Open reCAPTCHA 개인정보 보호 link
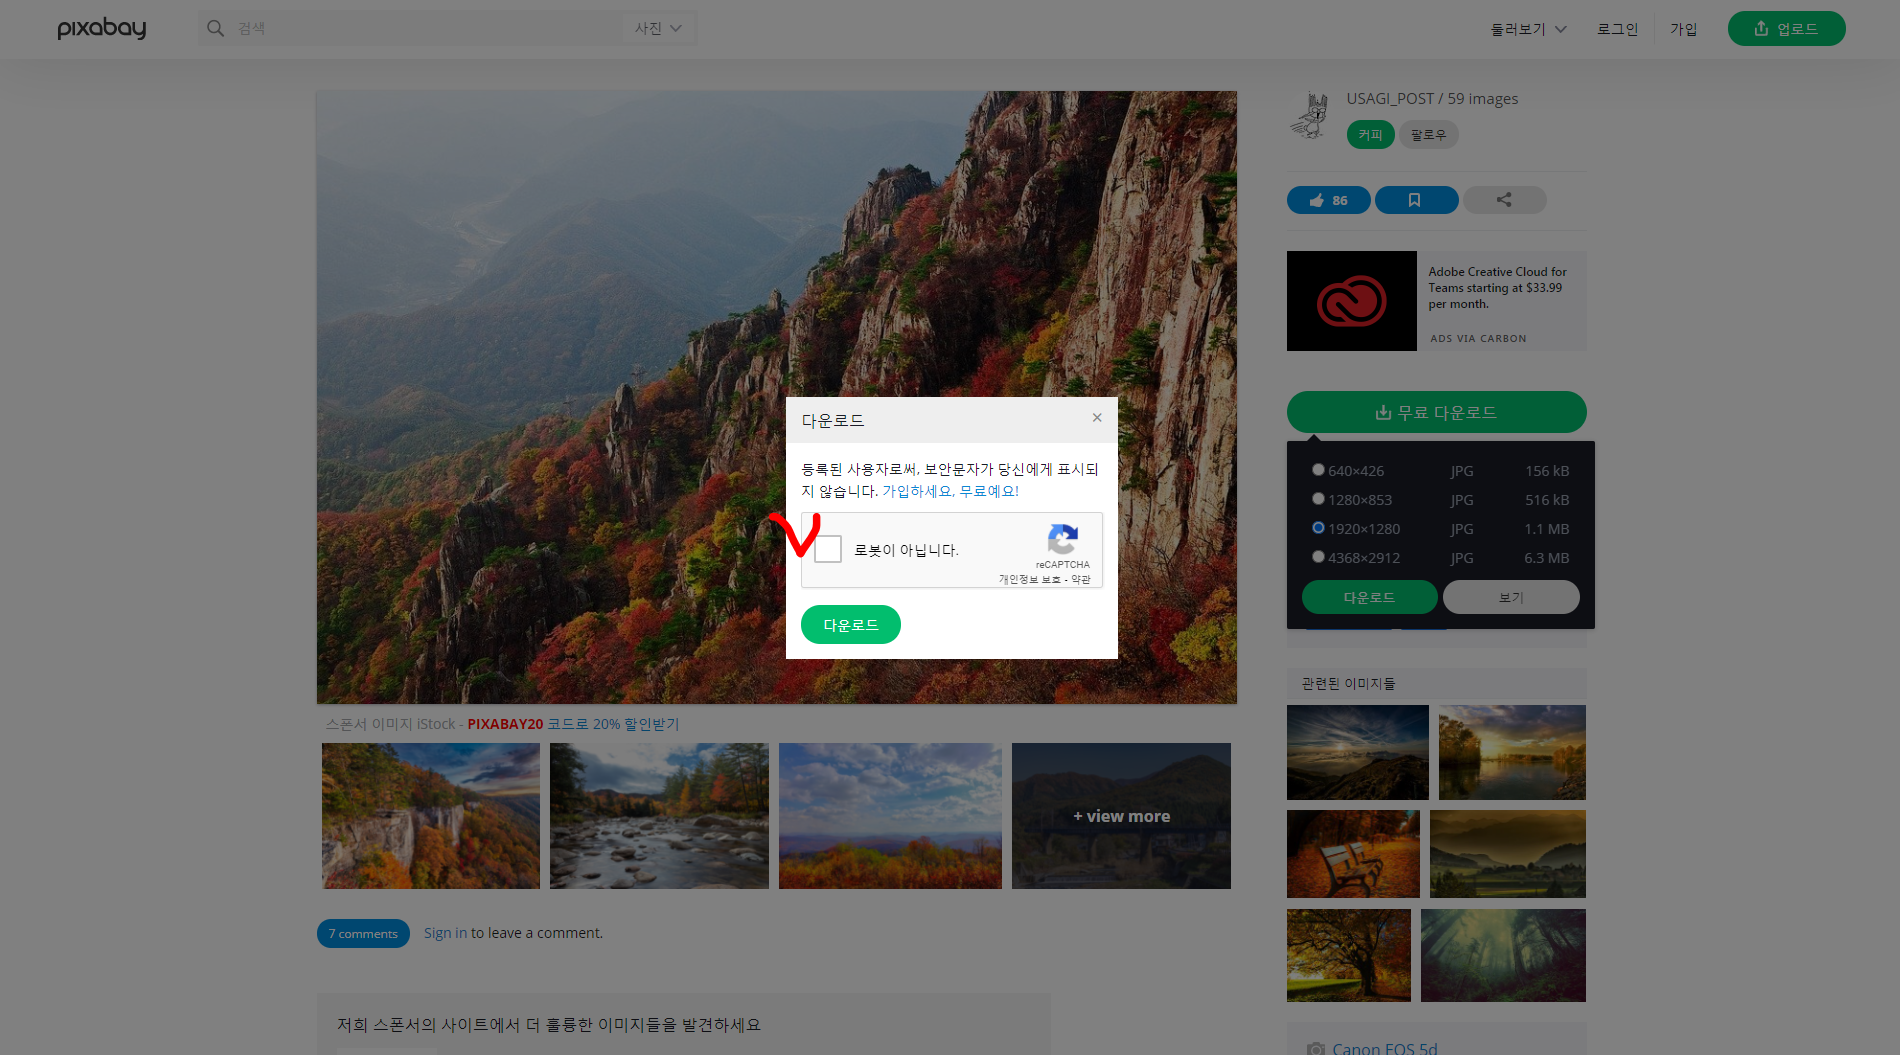This screenshot has width=1900, height=1055. pyautogui.click(x=1029, y=580)
